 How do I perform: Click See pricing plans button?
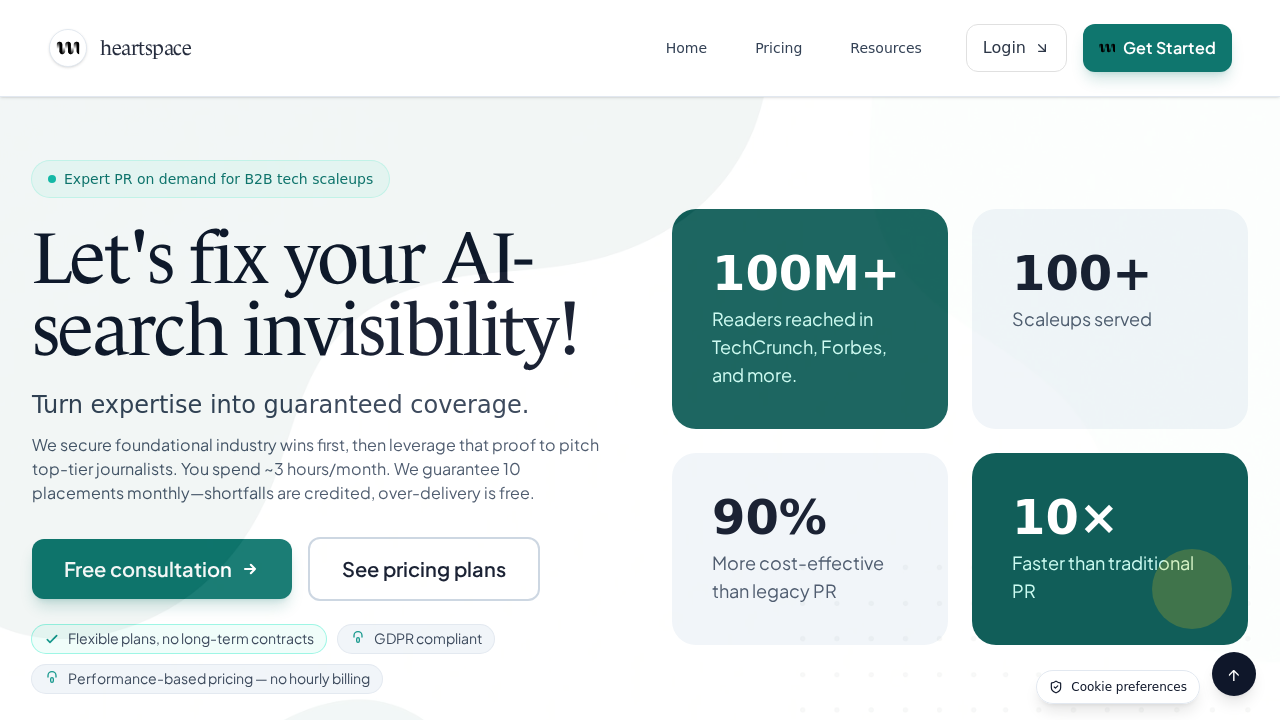point(424,569)
